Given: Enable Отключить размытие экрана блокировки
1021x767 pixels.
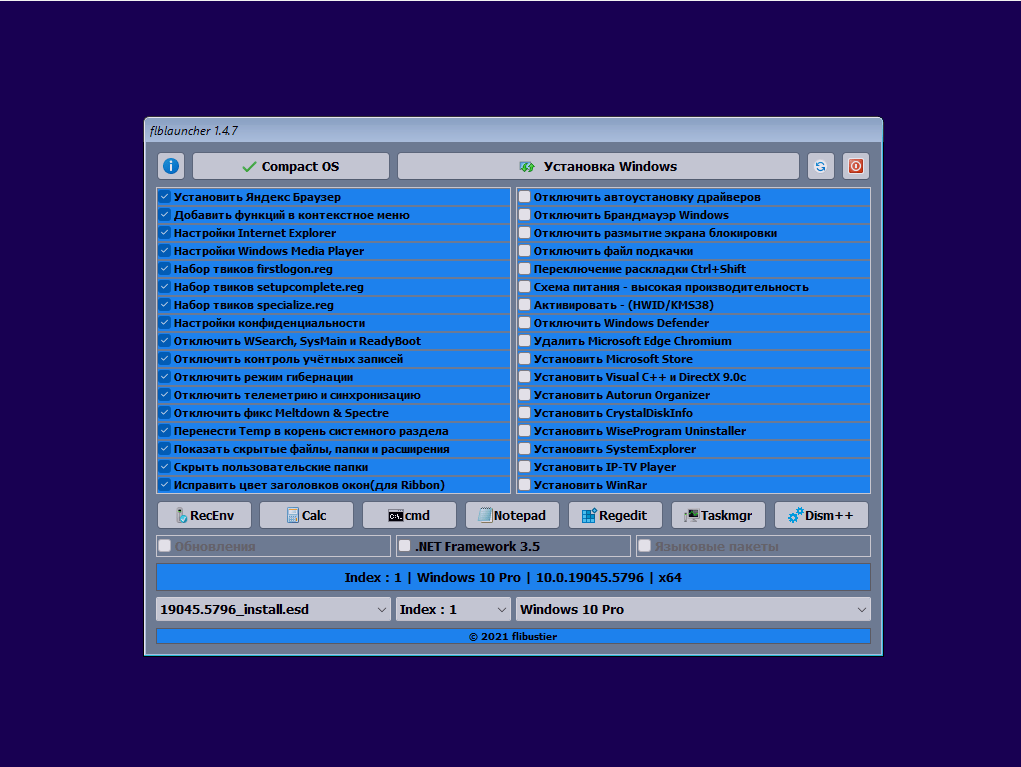Looking at the screenshot, I should [x=525, y=232].
